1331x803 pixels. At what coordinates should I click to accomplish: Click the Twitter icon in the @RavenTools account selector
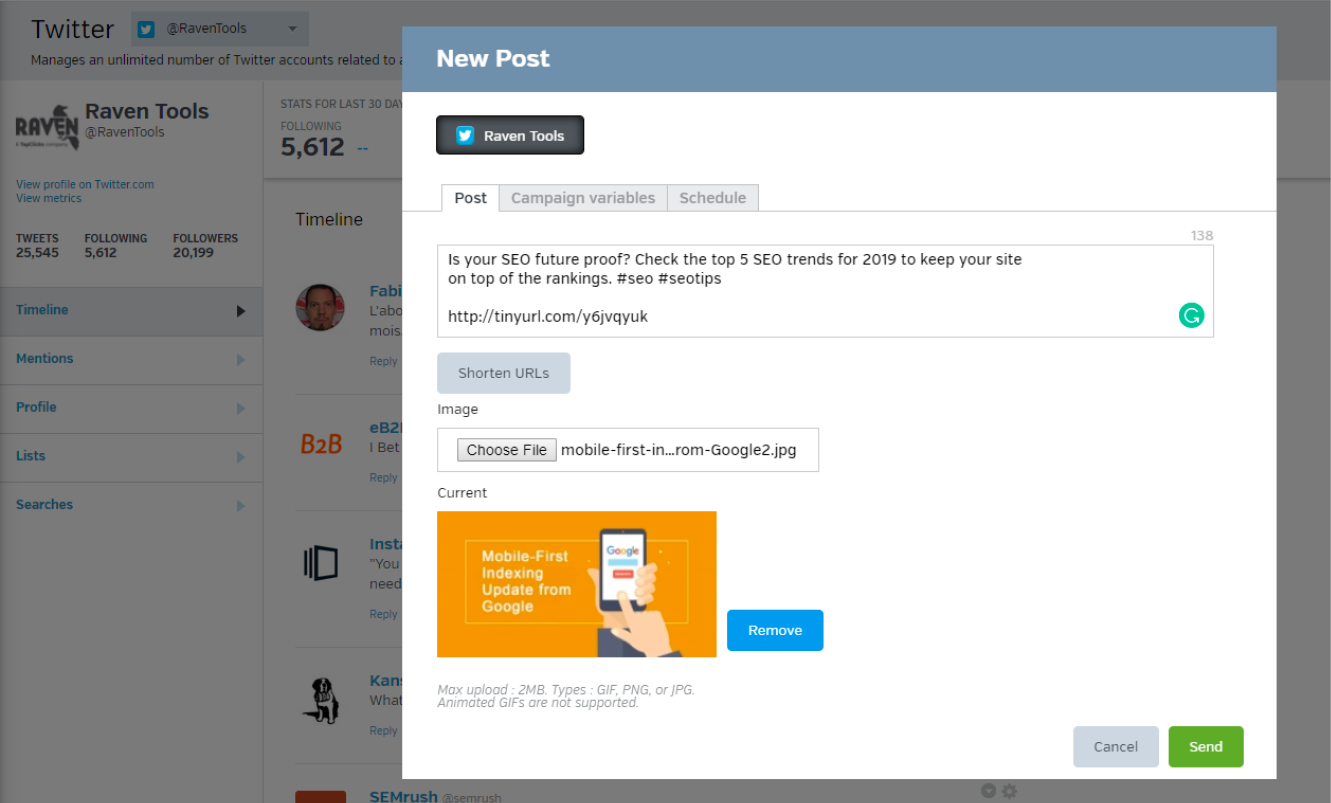(147, 29)
